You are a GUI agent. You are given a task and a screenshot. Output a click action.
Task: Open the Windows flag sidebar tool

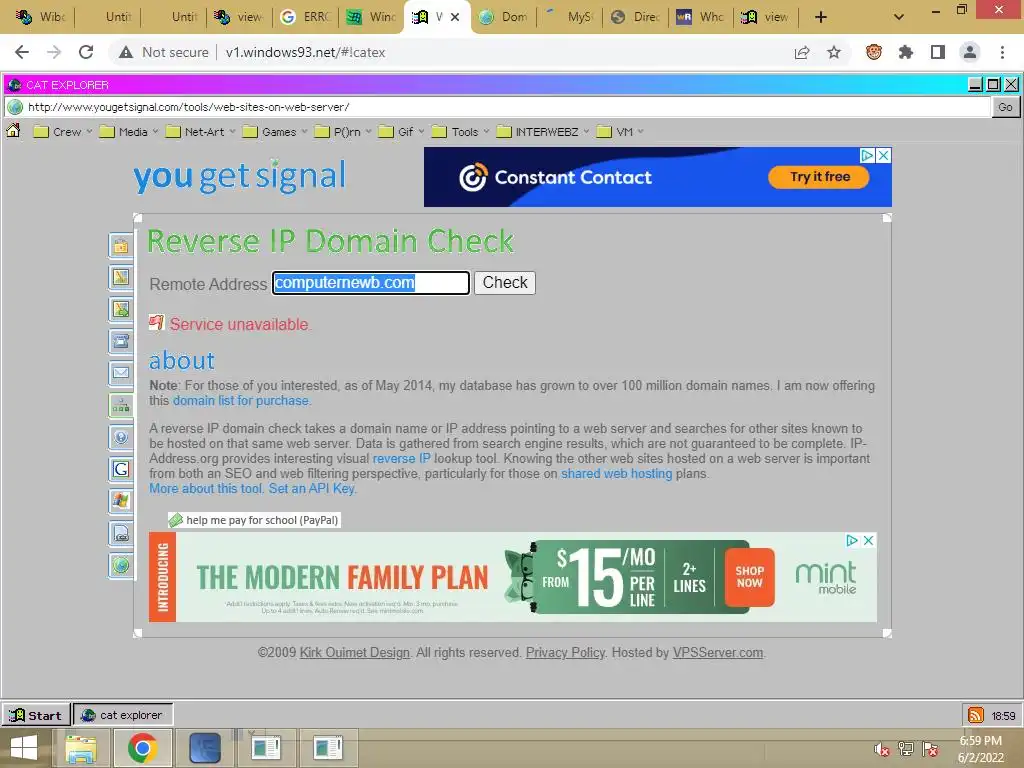[x=121, y=501]
